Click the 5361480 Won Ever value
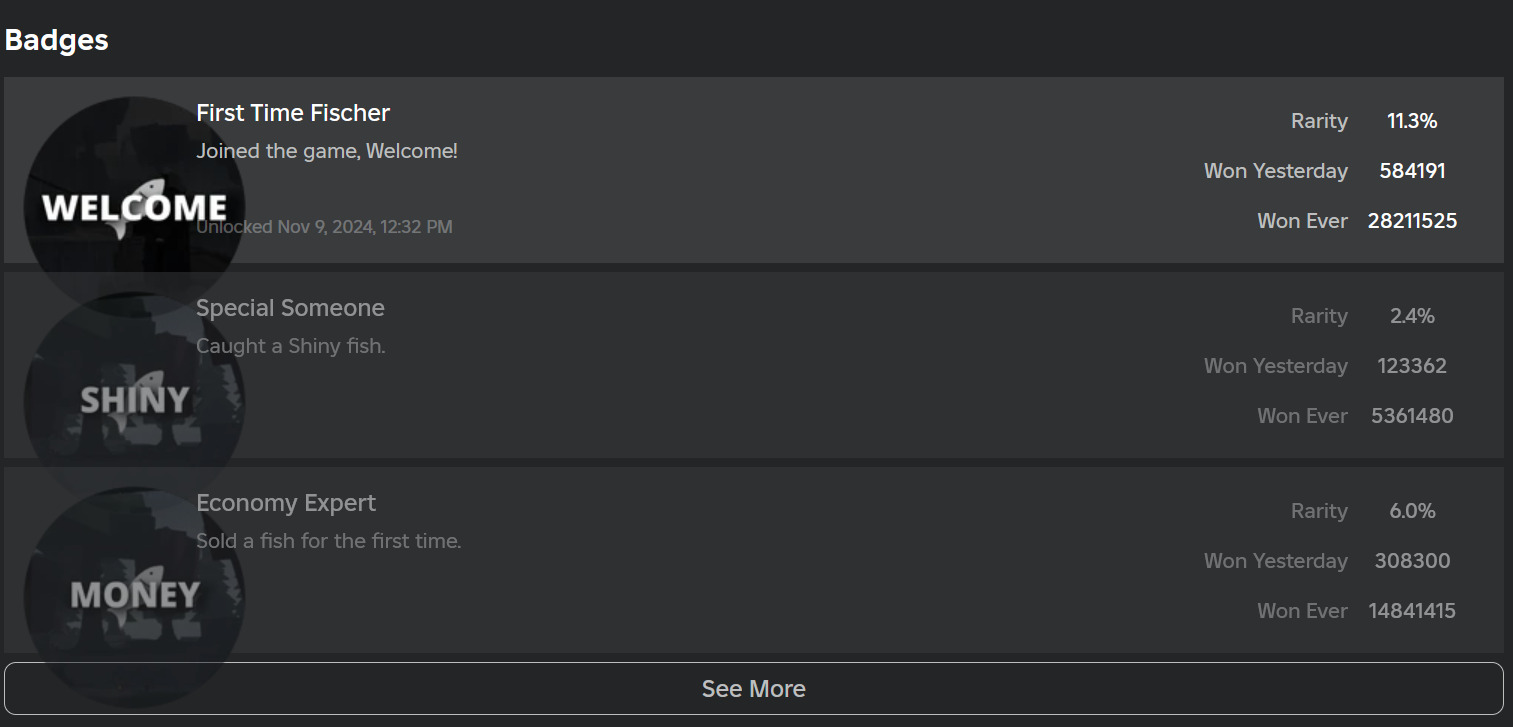 coord(1412,416)
